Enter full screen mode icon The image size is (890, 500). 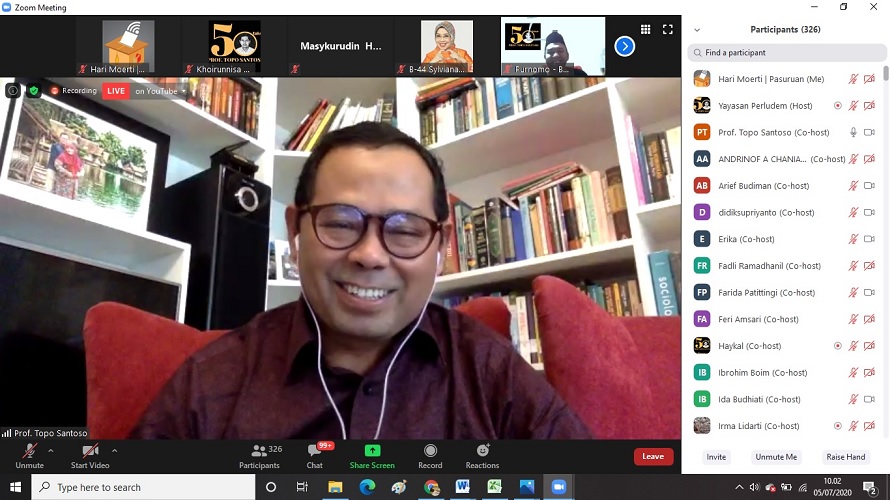[x=668, y=29]
